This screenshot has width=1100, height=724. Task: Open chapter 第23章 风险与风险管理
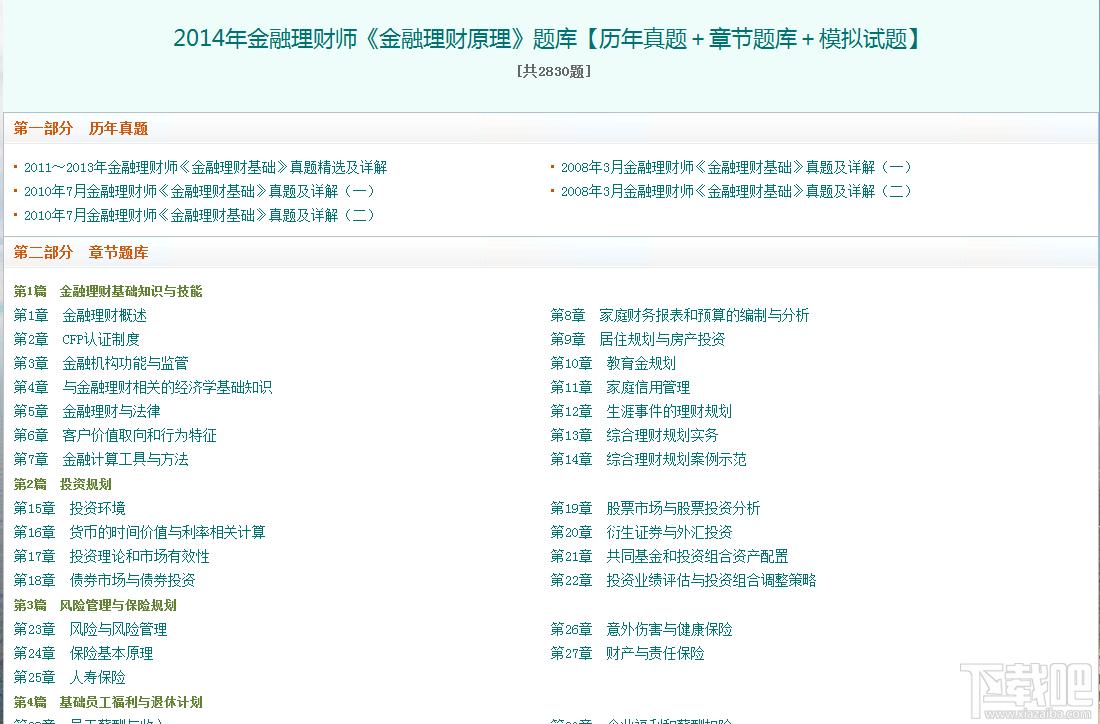90,629
